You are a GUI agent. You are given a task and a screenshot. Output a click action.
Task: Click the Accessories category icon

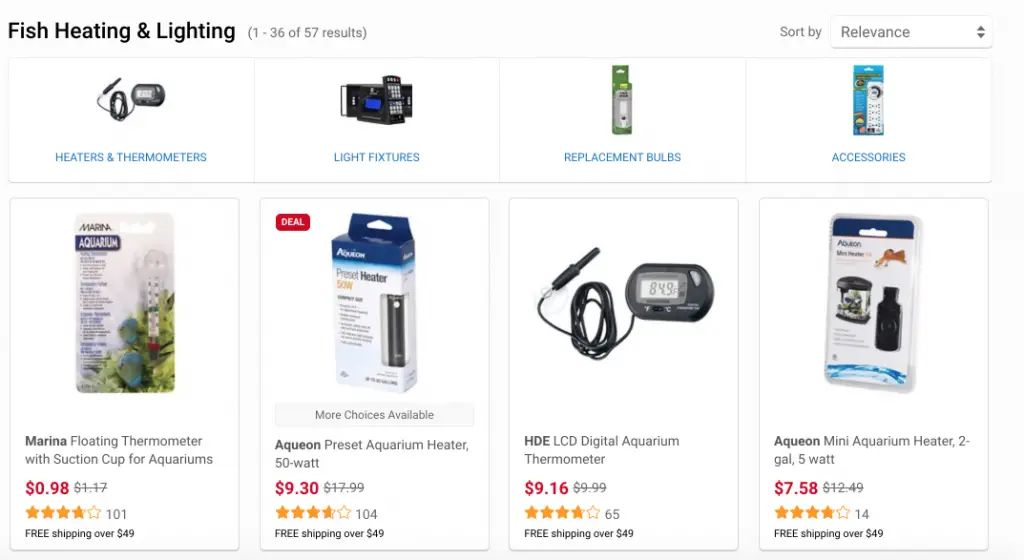click(x=868, y=100)
